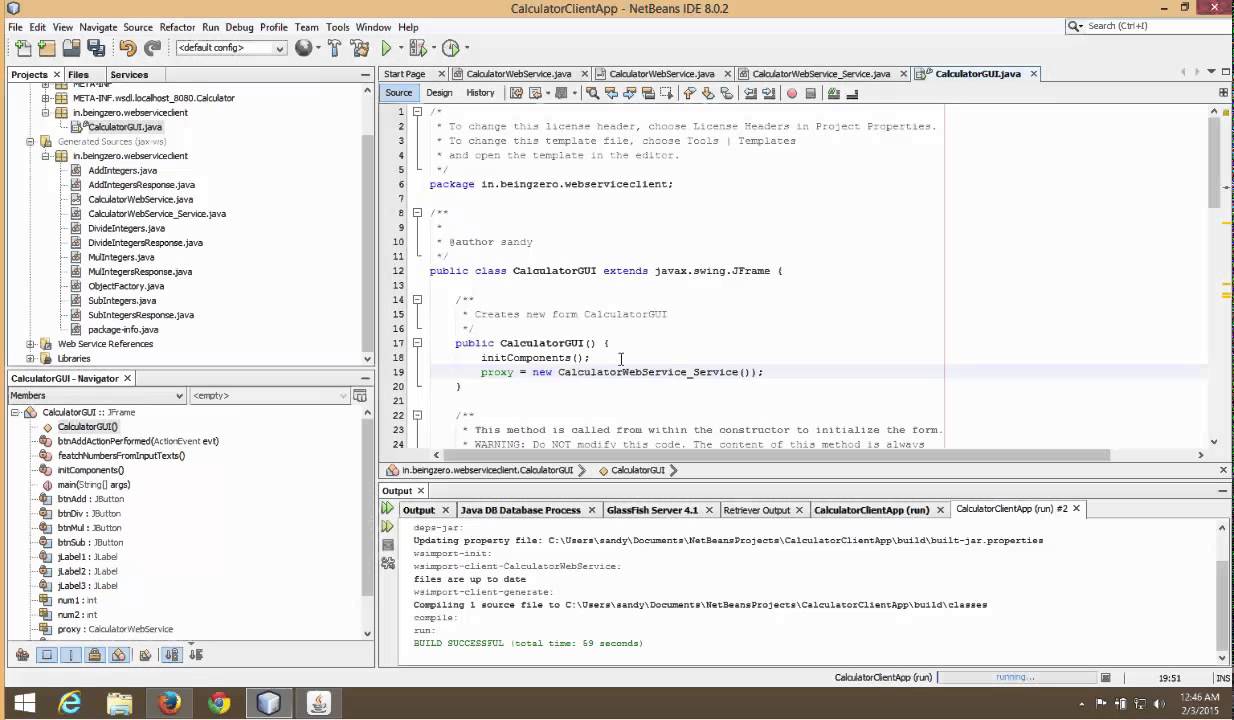
Task: Collapse CalculatorGUI JFrame node in Navigator
Action: pos(15,412)
